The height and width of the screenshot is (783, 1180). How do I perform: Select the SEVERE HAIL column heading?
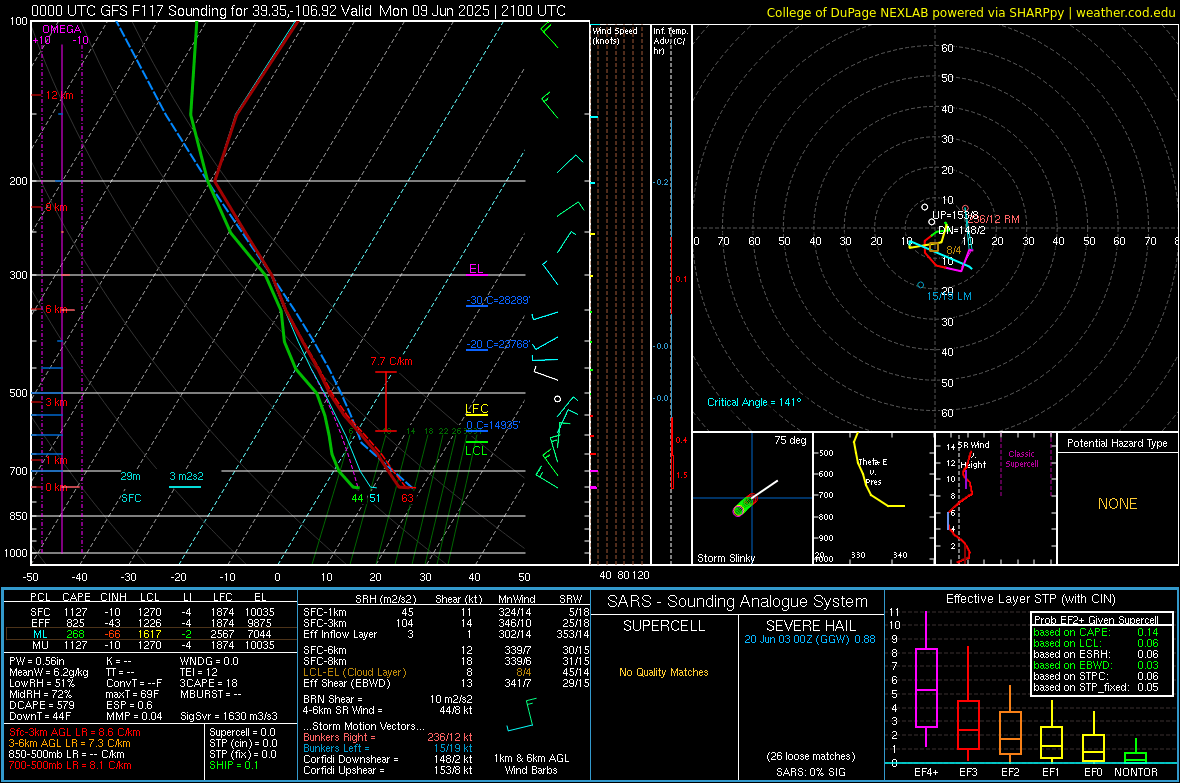point(810,626)
